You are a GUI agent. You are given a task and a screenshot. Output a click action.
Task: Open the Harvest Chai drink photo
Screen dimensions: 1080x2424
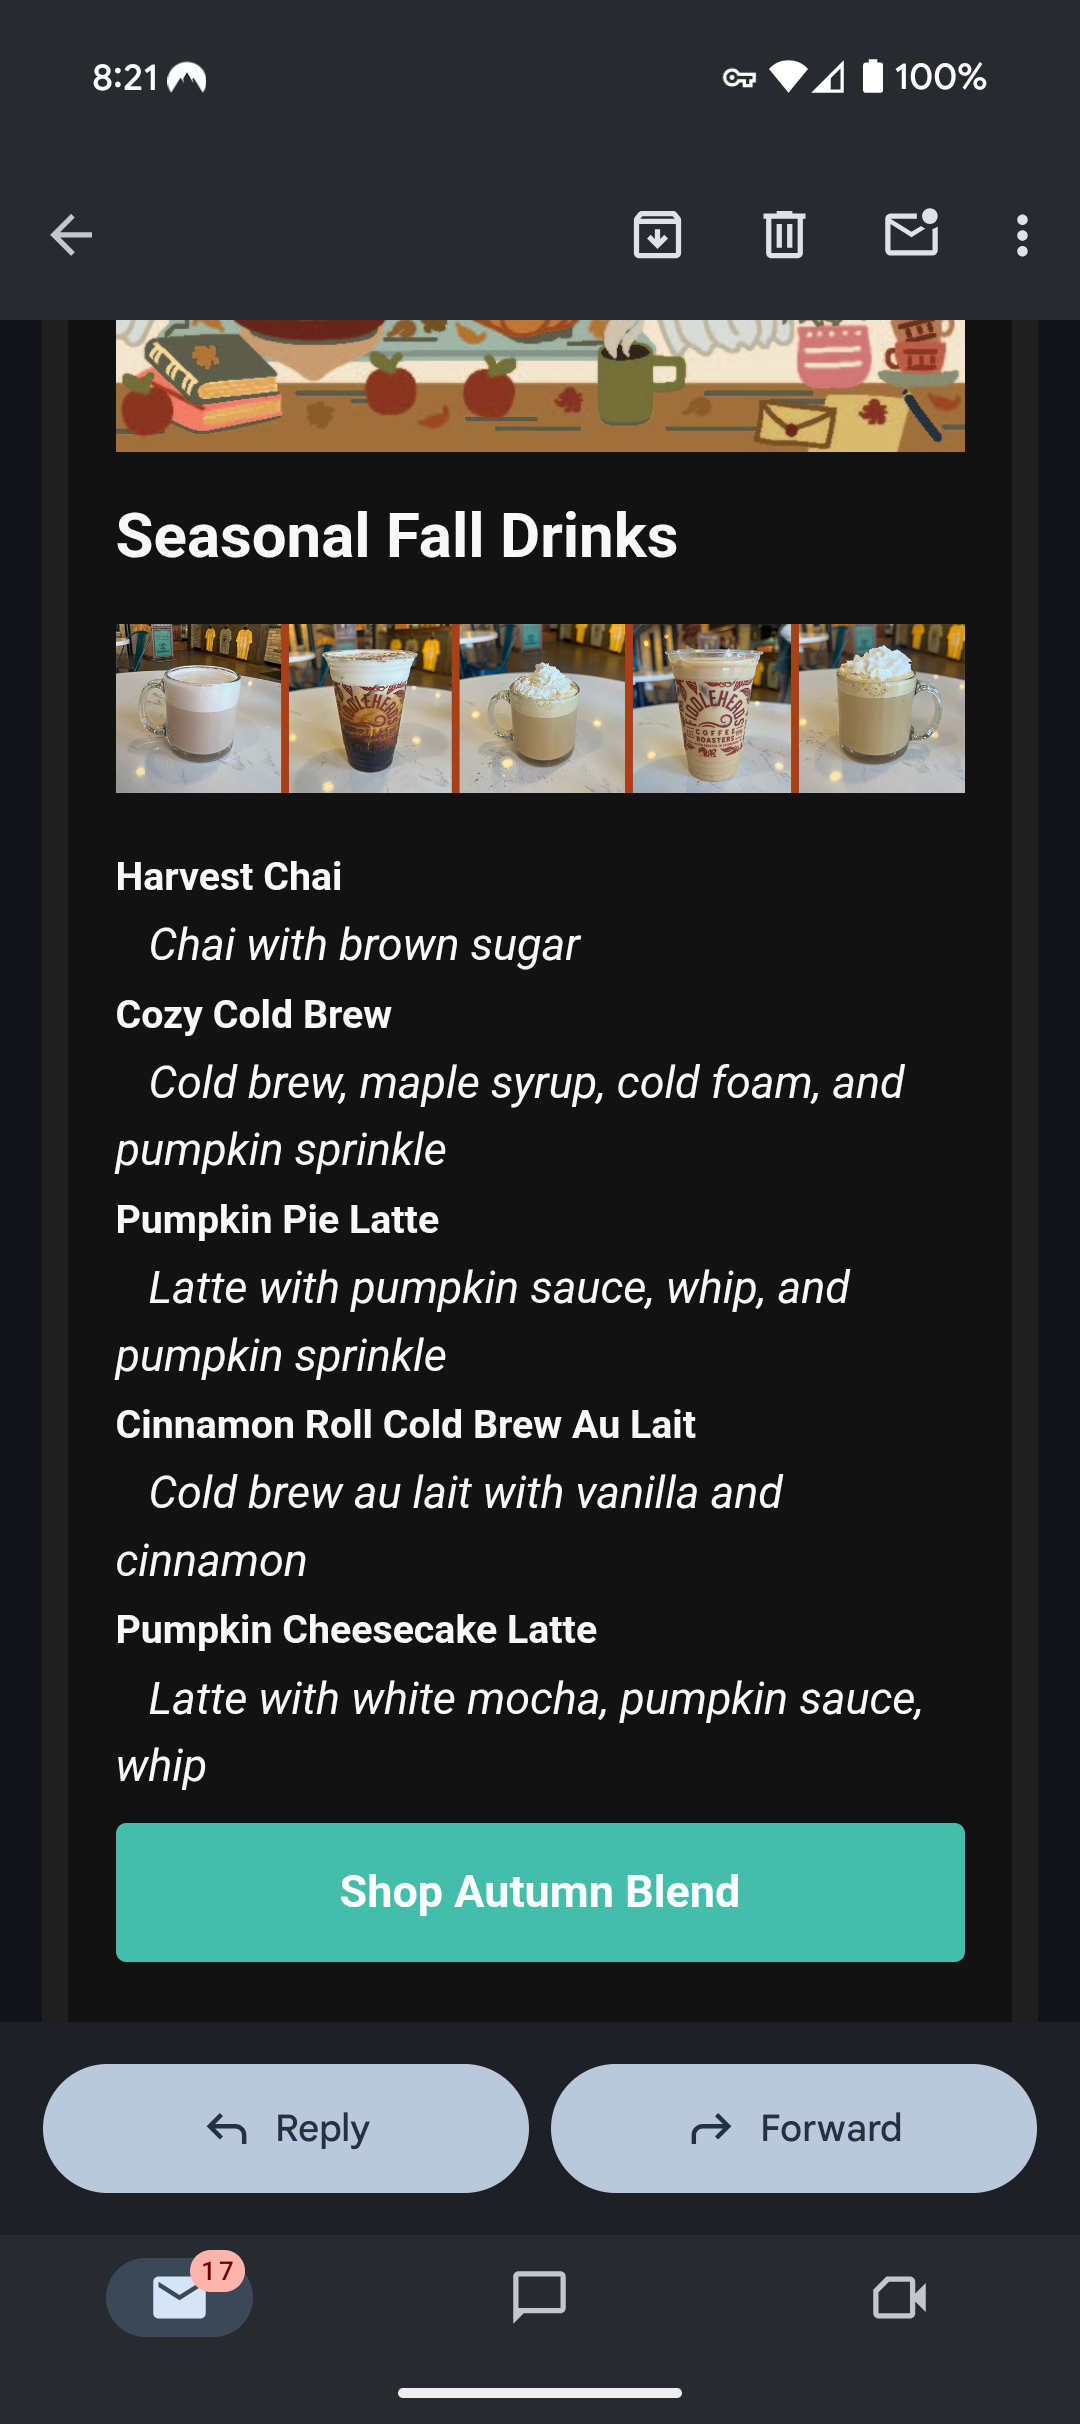[198, 709]
